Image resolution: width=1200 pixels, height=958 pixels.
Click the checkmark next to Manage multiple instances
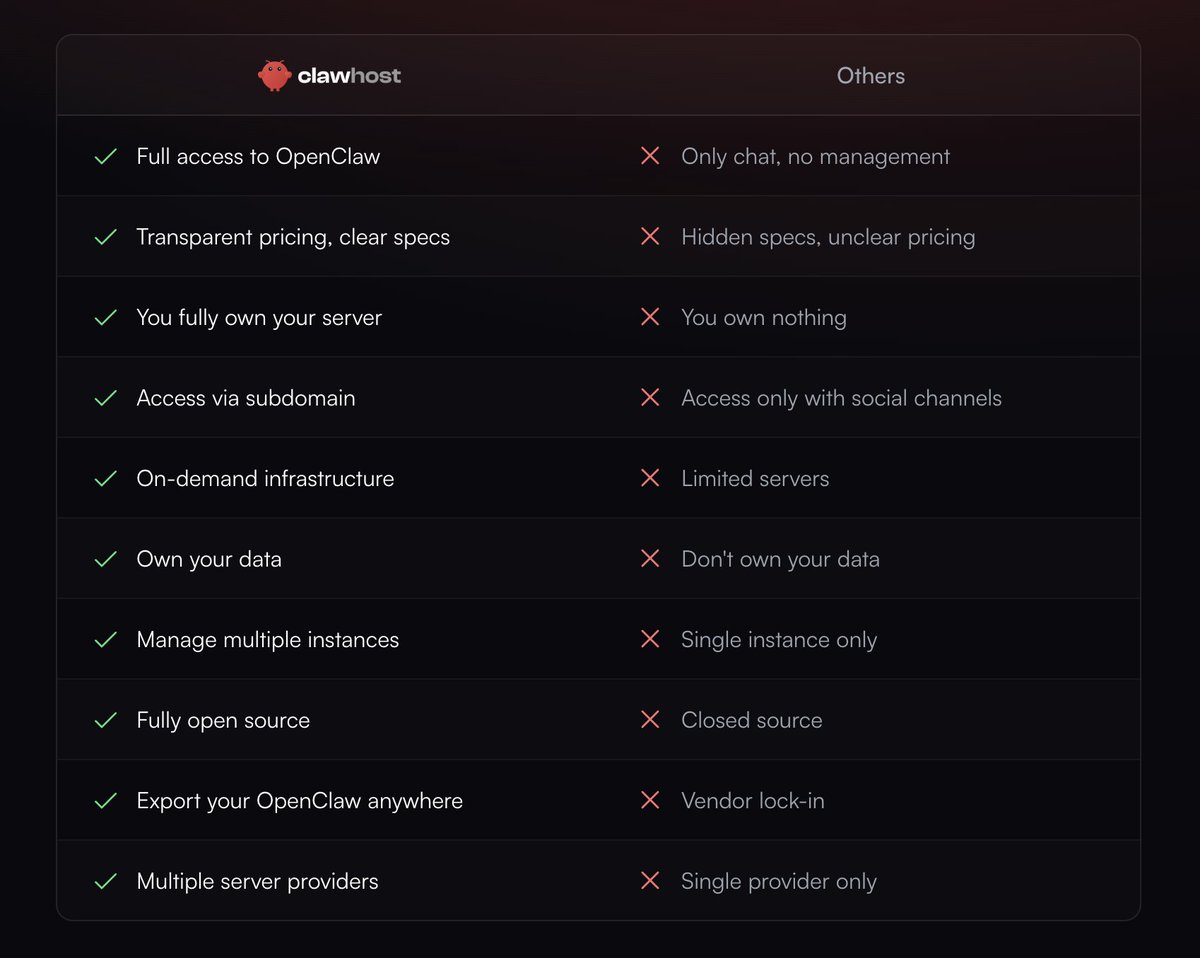click(x=106, y=640)
